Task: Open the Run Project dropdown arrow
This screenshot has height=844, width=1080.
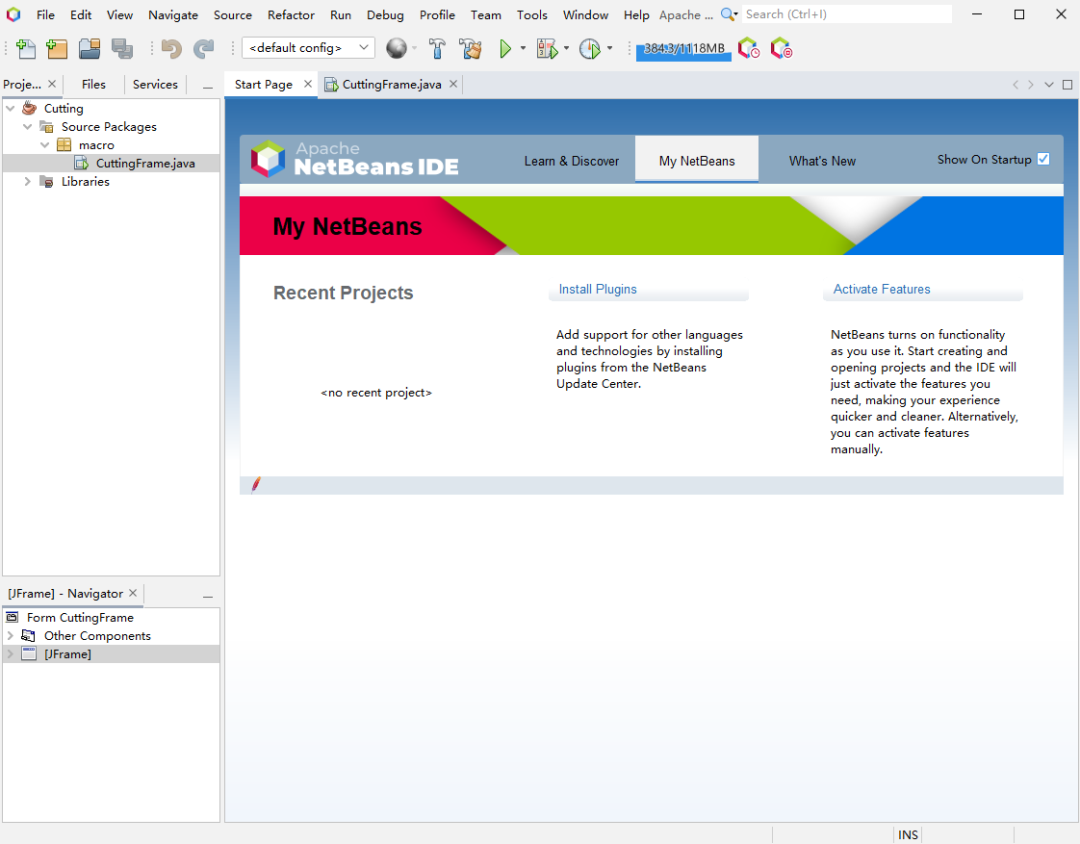Action: coord(523,48)
